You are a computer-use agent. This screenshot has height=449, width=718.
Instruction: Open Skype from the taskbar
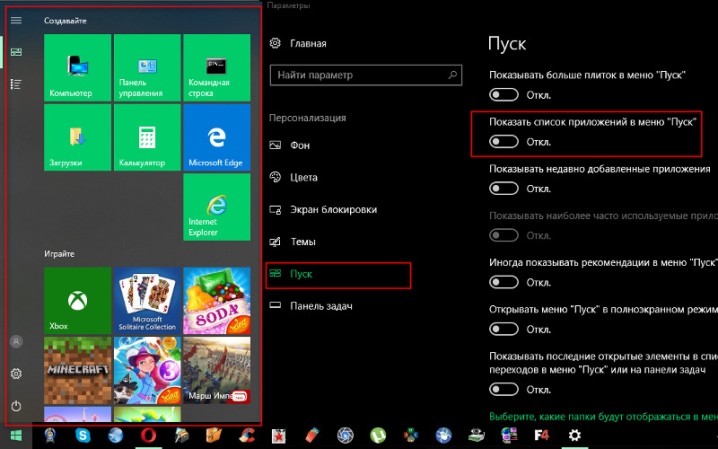(x=83, y=435)
